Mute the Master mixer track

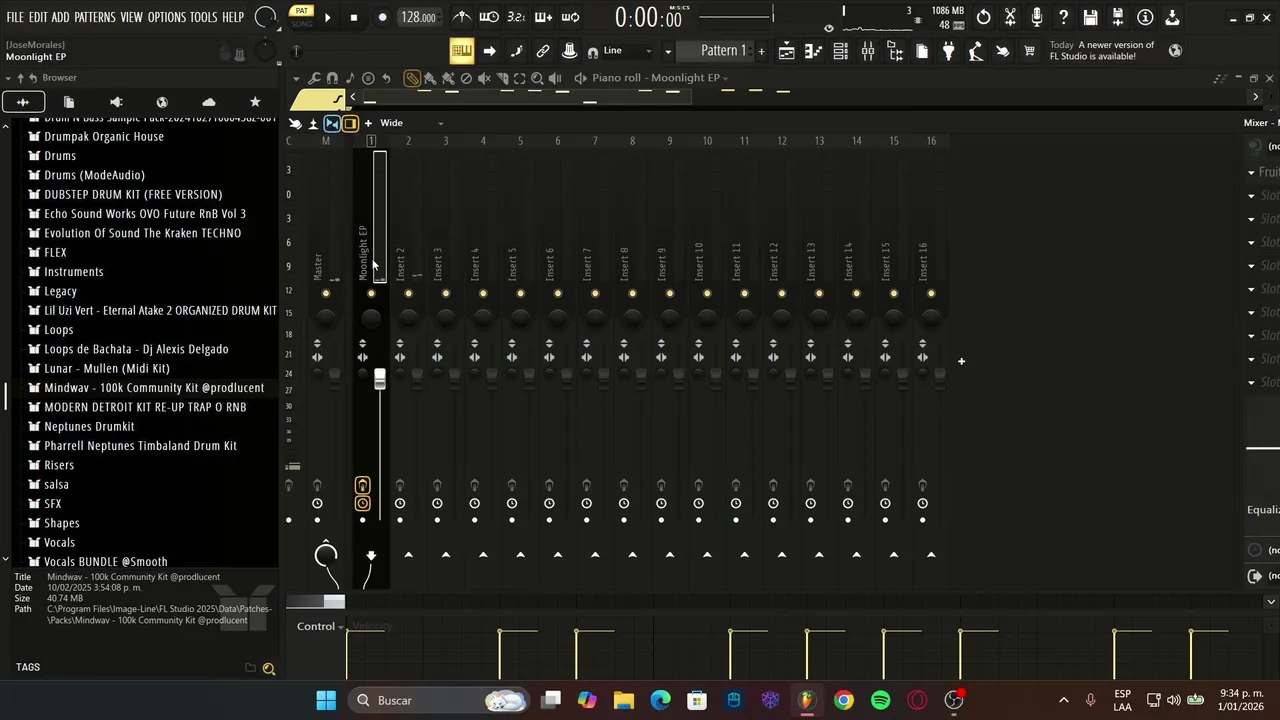[325, 293]
